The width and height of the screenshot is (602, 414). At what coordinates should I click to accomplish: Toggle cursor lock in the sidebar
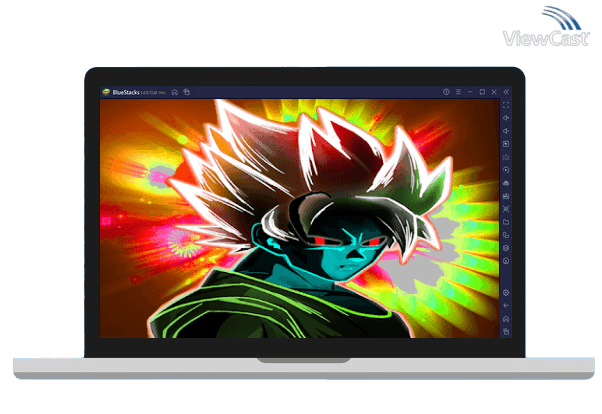point(506,144)
